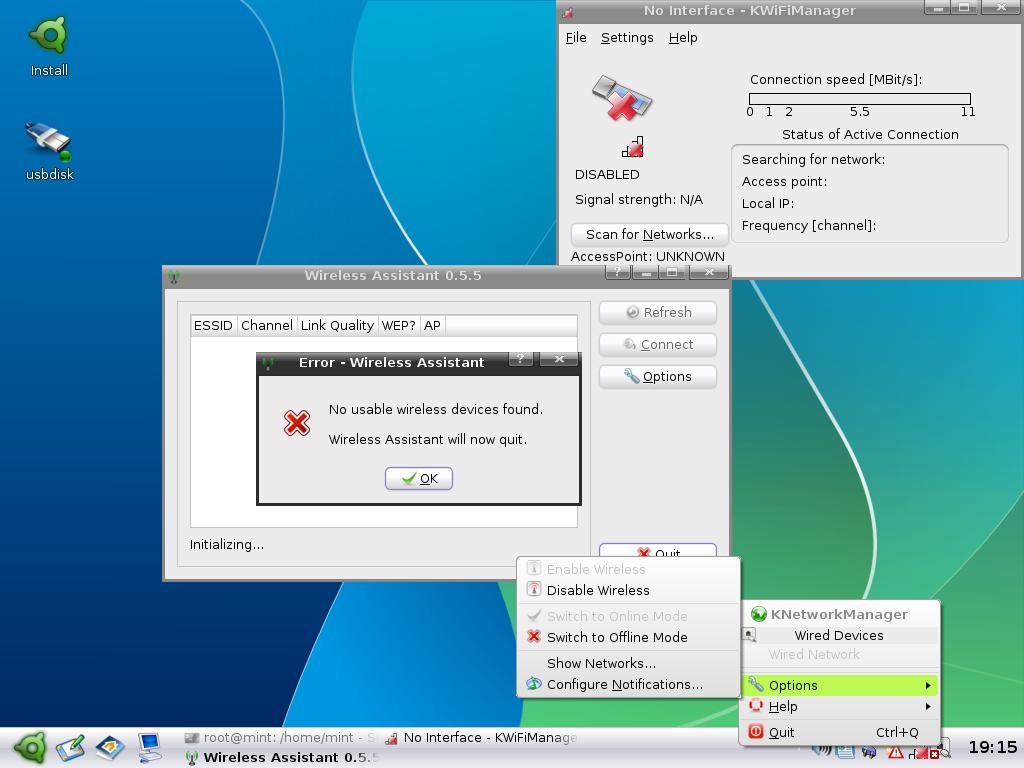Click Scan for Networks button
The width and height of the screenshot is (1024, 768).
click(x=649, y=234)
